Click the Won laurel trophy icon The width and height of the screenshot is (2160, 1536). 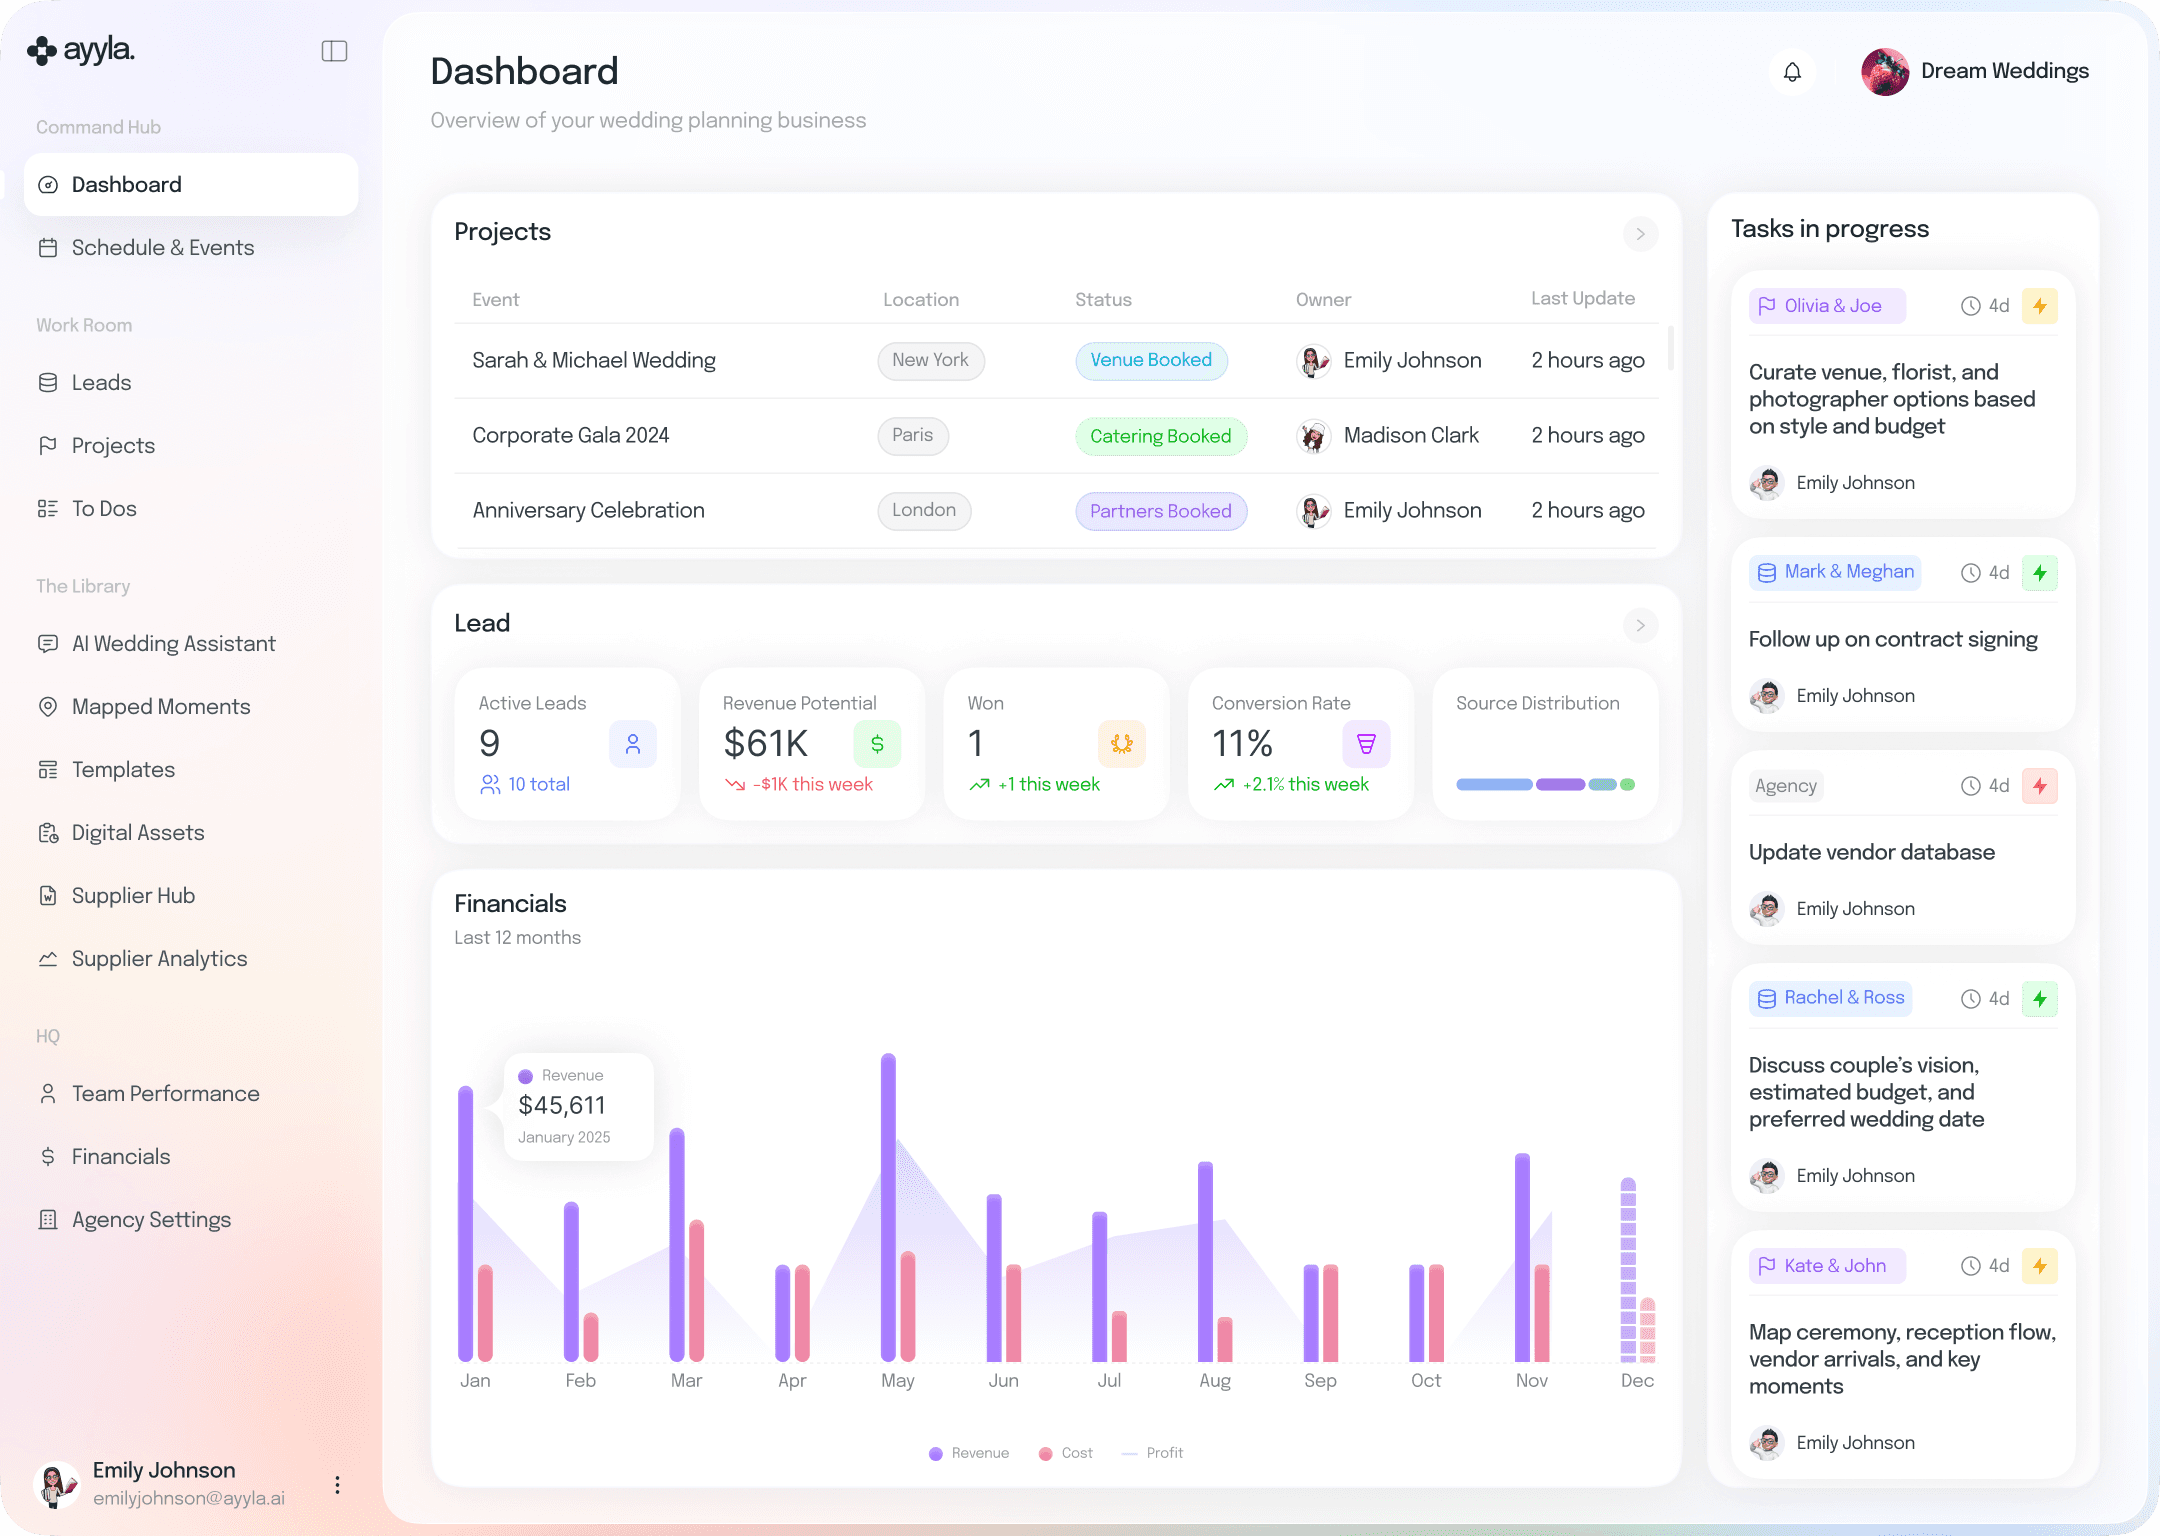(x=1121, y=744)
